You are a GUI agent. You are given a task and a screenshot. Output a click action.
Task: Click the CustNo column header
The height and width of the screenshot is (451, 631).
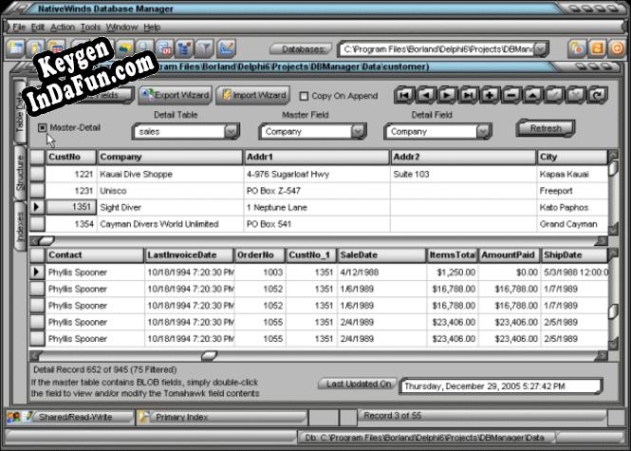coord(71,157)
